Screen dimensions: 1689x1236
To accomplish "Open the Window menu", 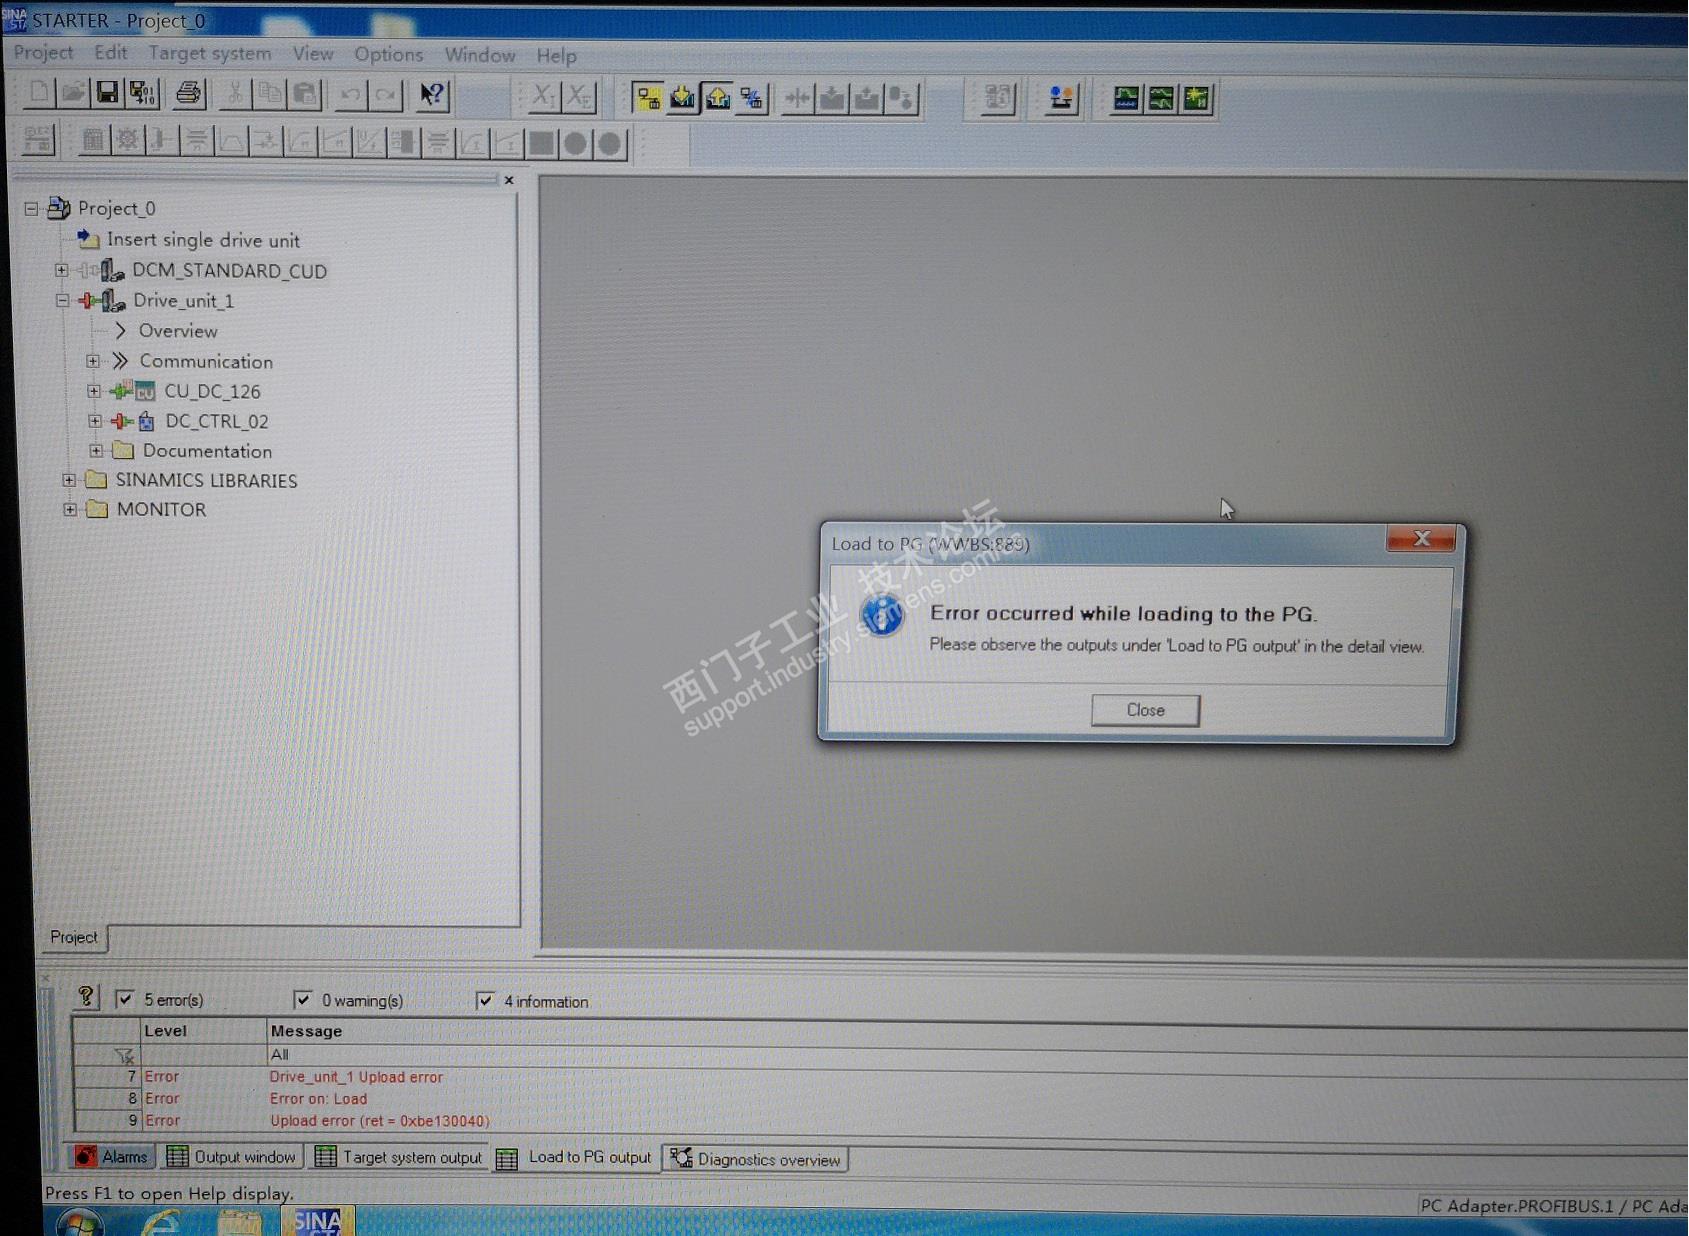I will click(x=480, y=55).
